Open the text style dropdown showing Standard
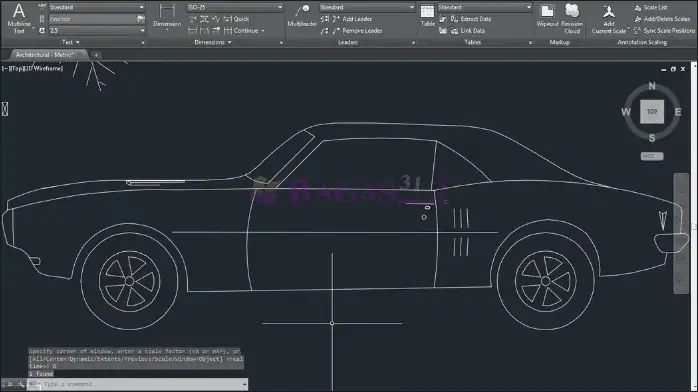 pyautogui.click(x=97, y=7)
